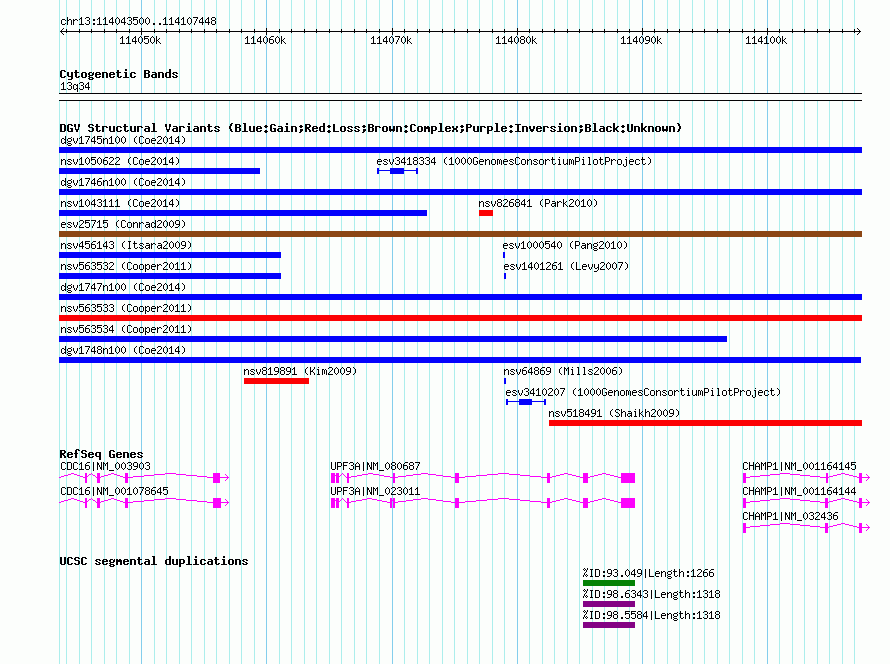Open gene CHAMP1|NM_001164145 label
The image size is (890, 664).
[x=799, y=466]
